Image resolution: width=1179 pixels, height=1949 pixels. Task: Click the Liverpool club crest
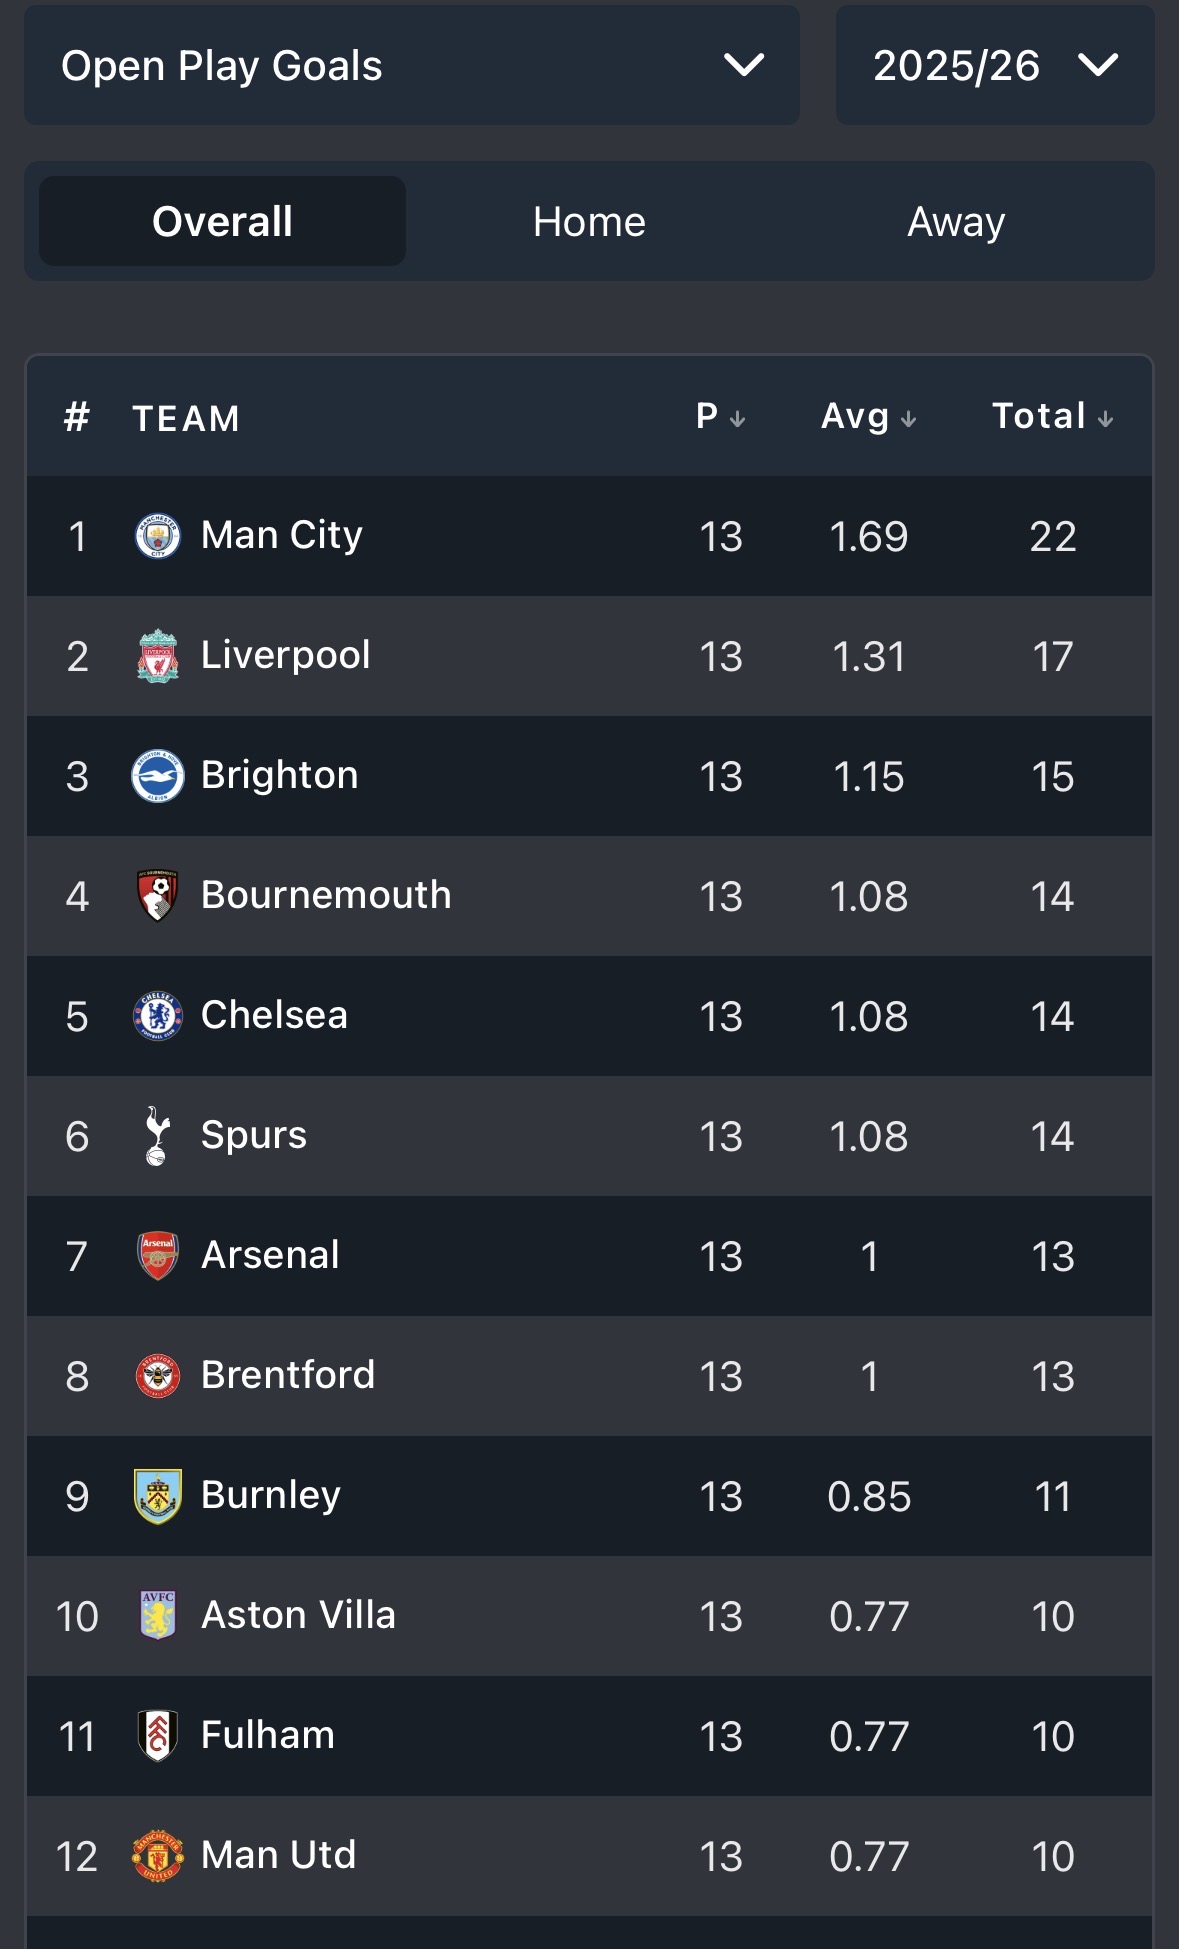tap(157, 656)
